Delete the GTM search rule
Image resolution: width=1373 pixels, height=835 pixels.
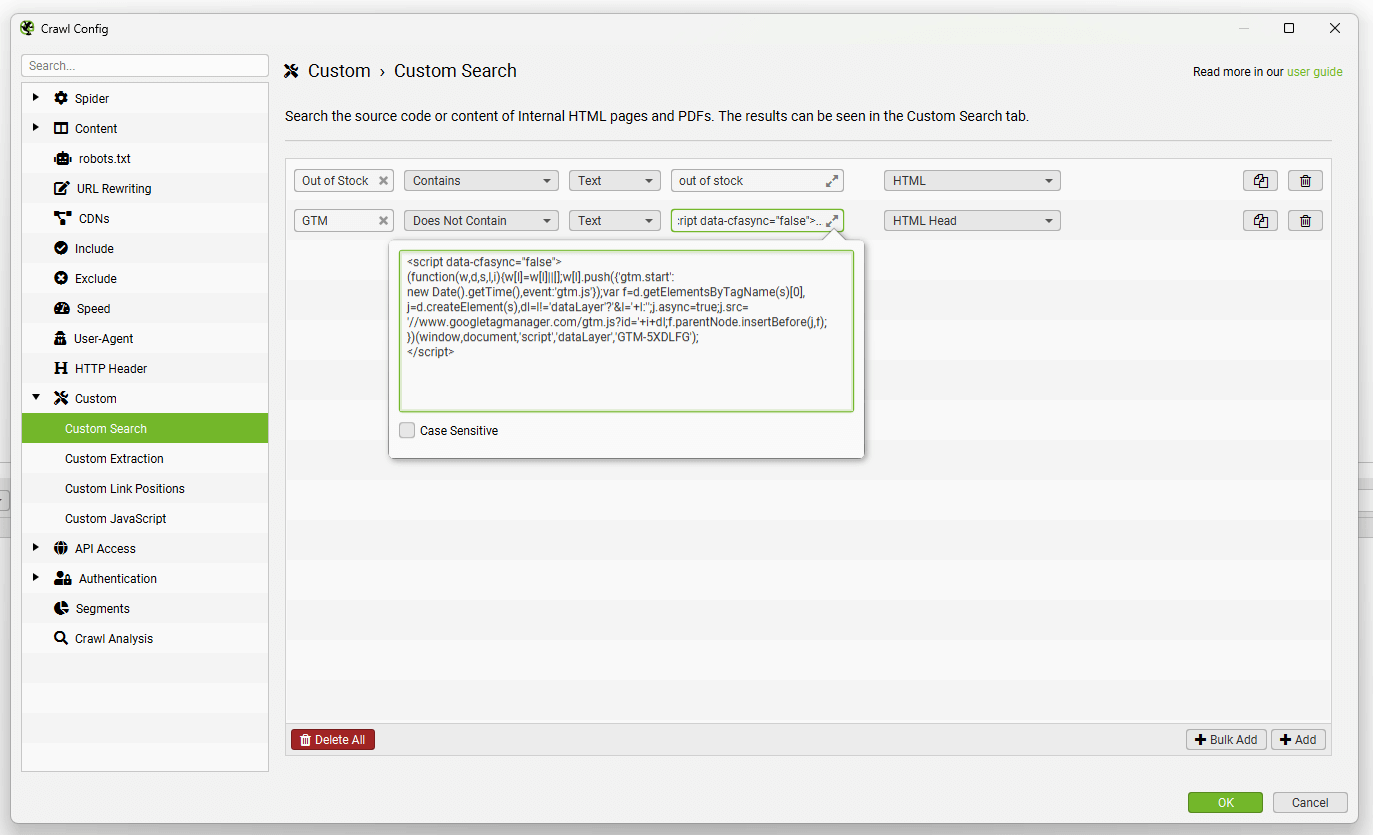tap(1305, 220)
